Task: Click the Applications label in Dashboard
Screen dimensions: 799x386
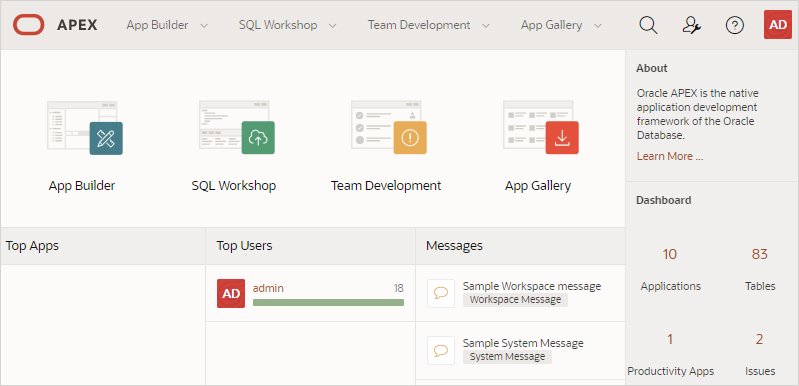Action: click(671, 286)
